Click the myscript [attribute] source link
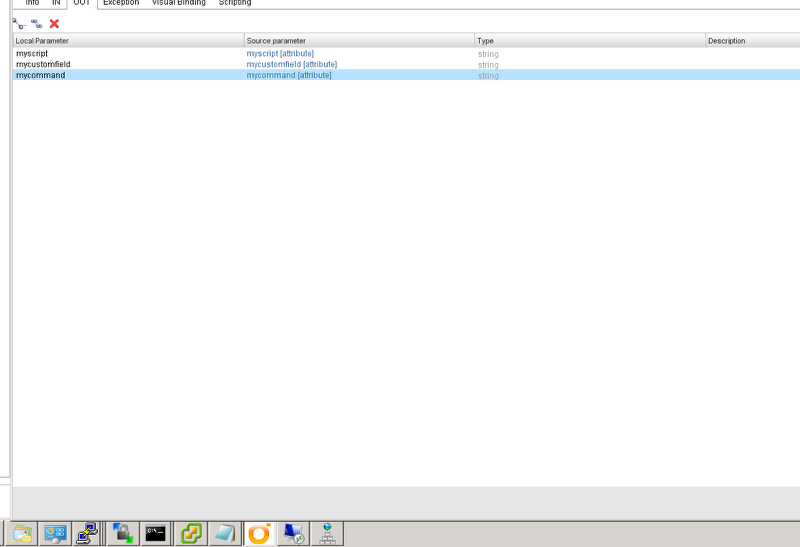This screenshot has height=547, width=800. 280,53
